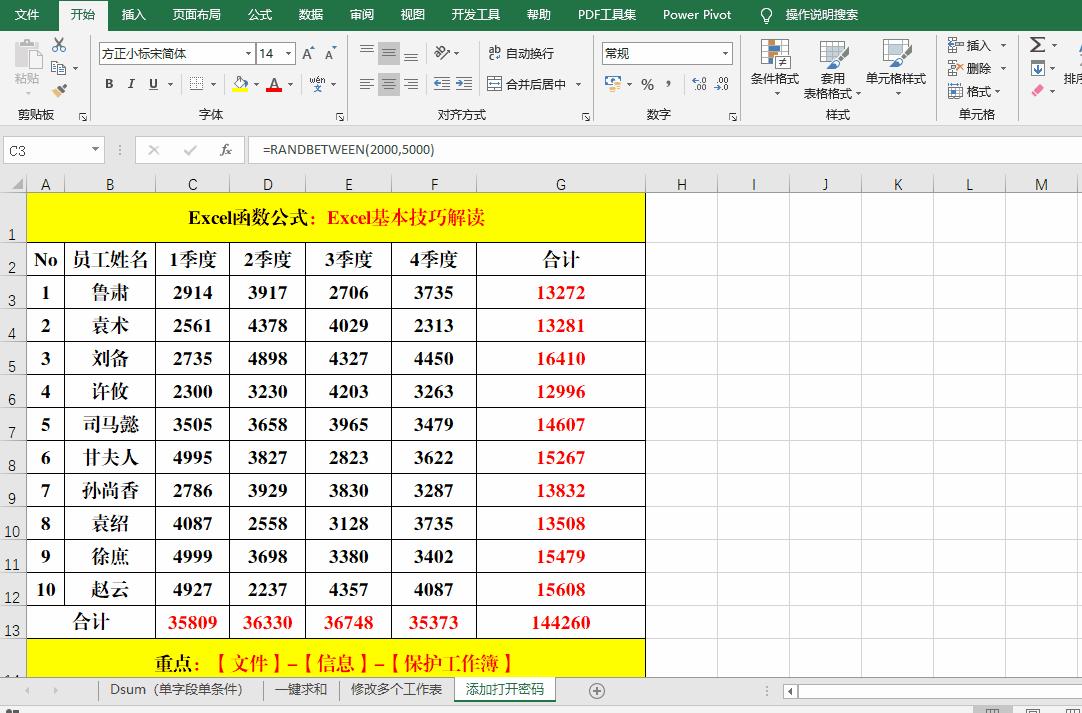Click the AutoSum sigma icon

click(1036, 44)
